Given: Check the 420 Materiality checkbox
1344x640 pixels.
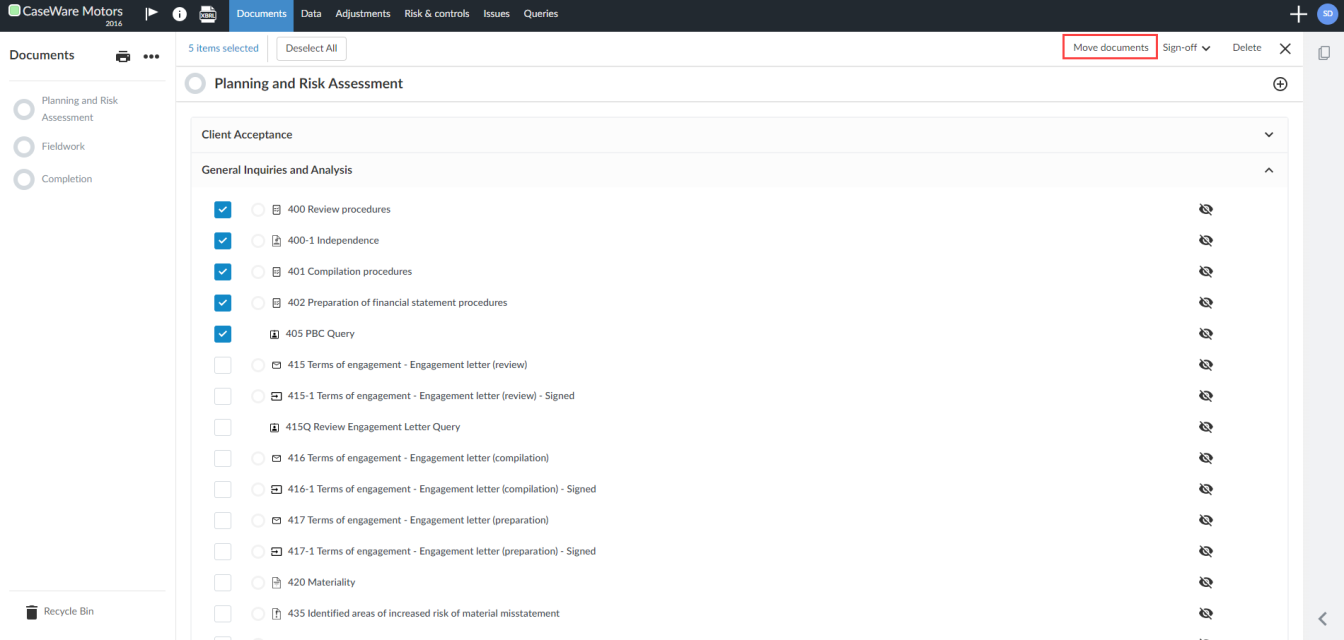Looking at the screenshot, I should pyautogui.click(x=222, y=581).
